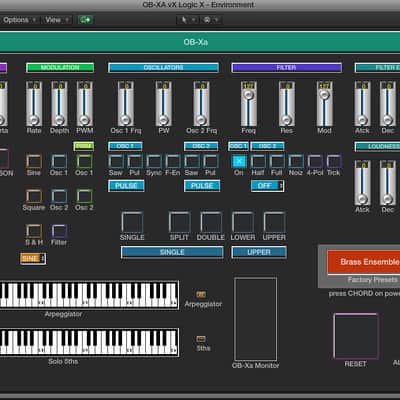The image size is (400, 400).
Task: Click the SPLIT mode square button
Action: pos(180,222)
